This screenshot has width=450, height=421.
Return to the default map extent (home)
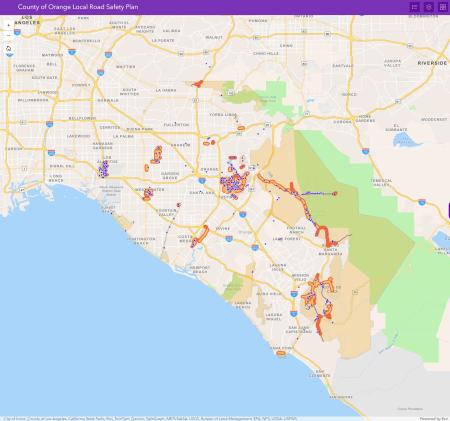tap(9, 48)
